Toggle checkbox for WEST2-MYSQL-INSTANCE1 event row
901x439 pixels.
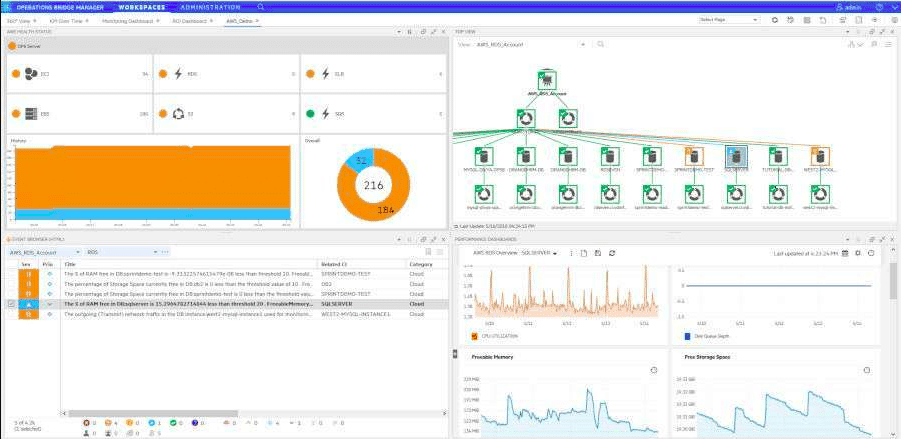click(x=11, y=314)
